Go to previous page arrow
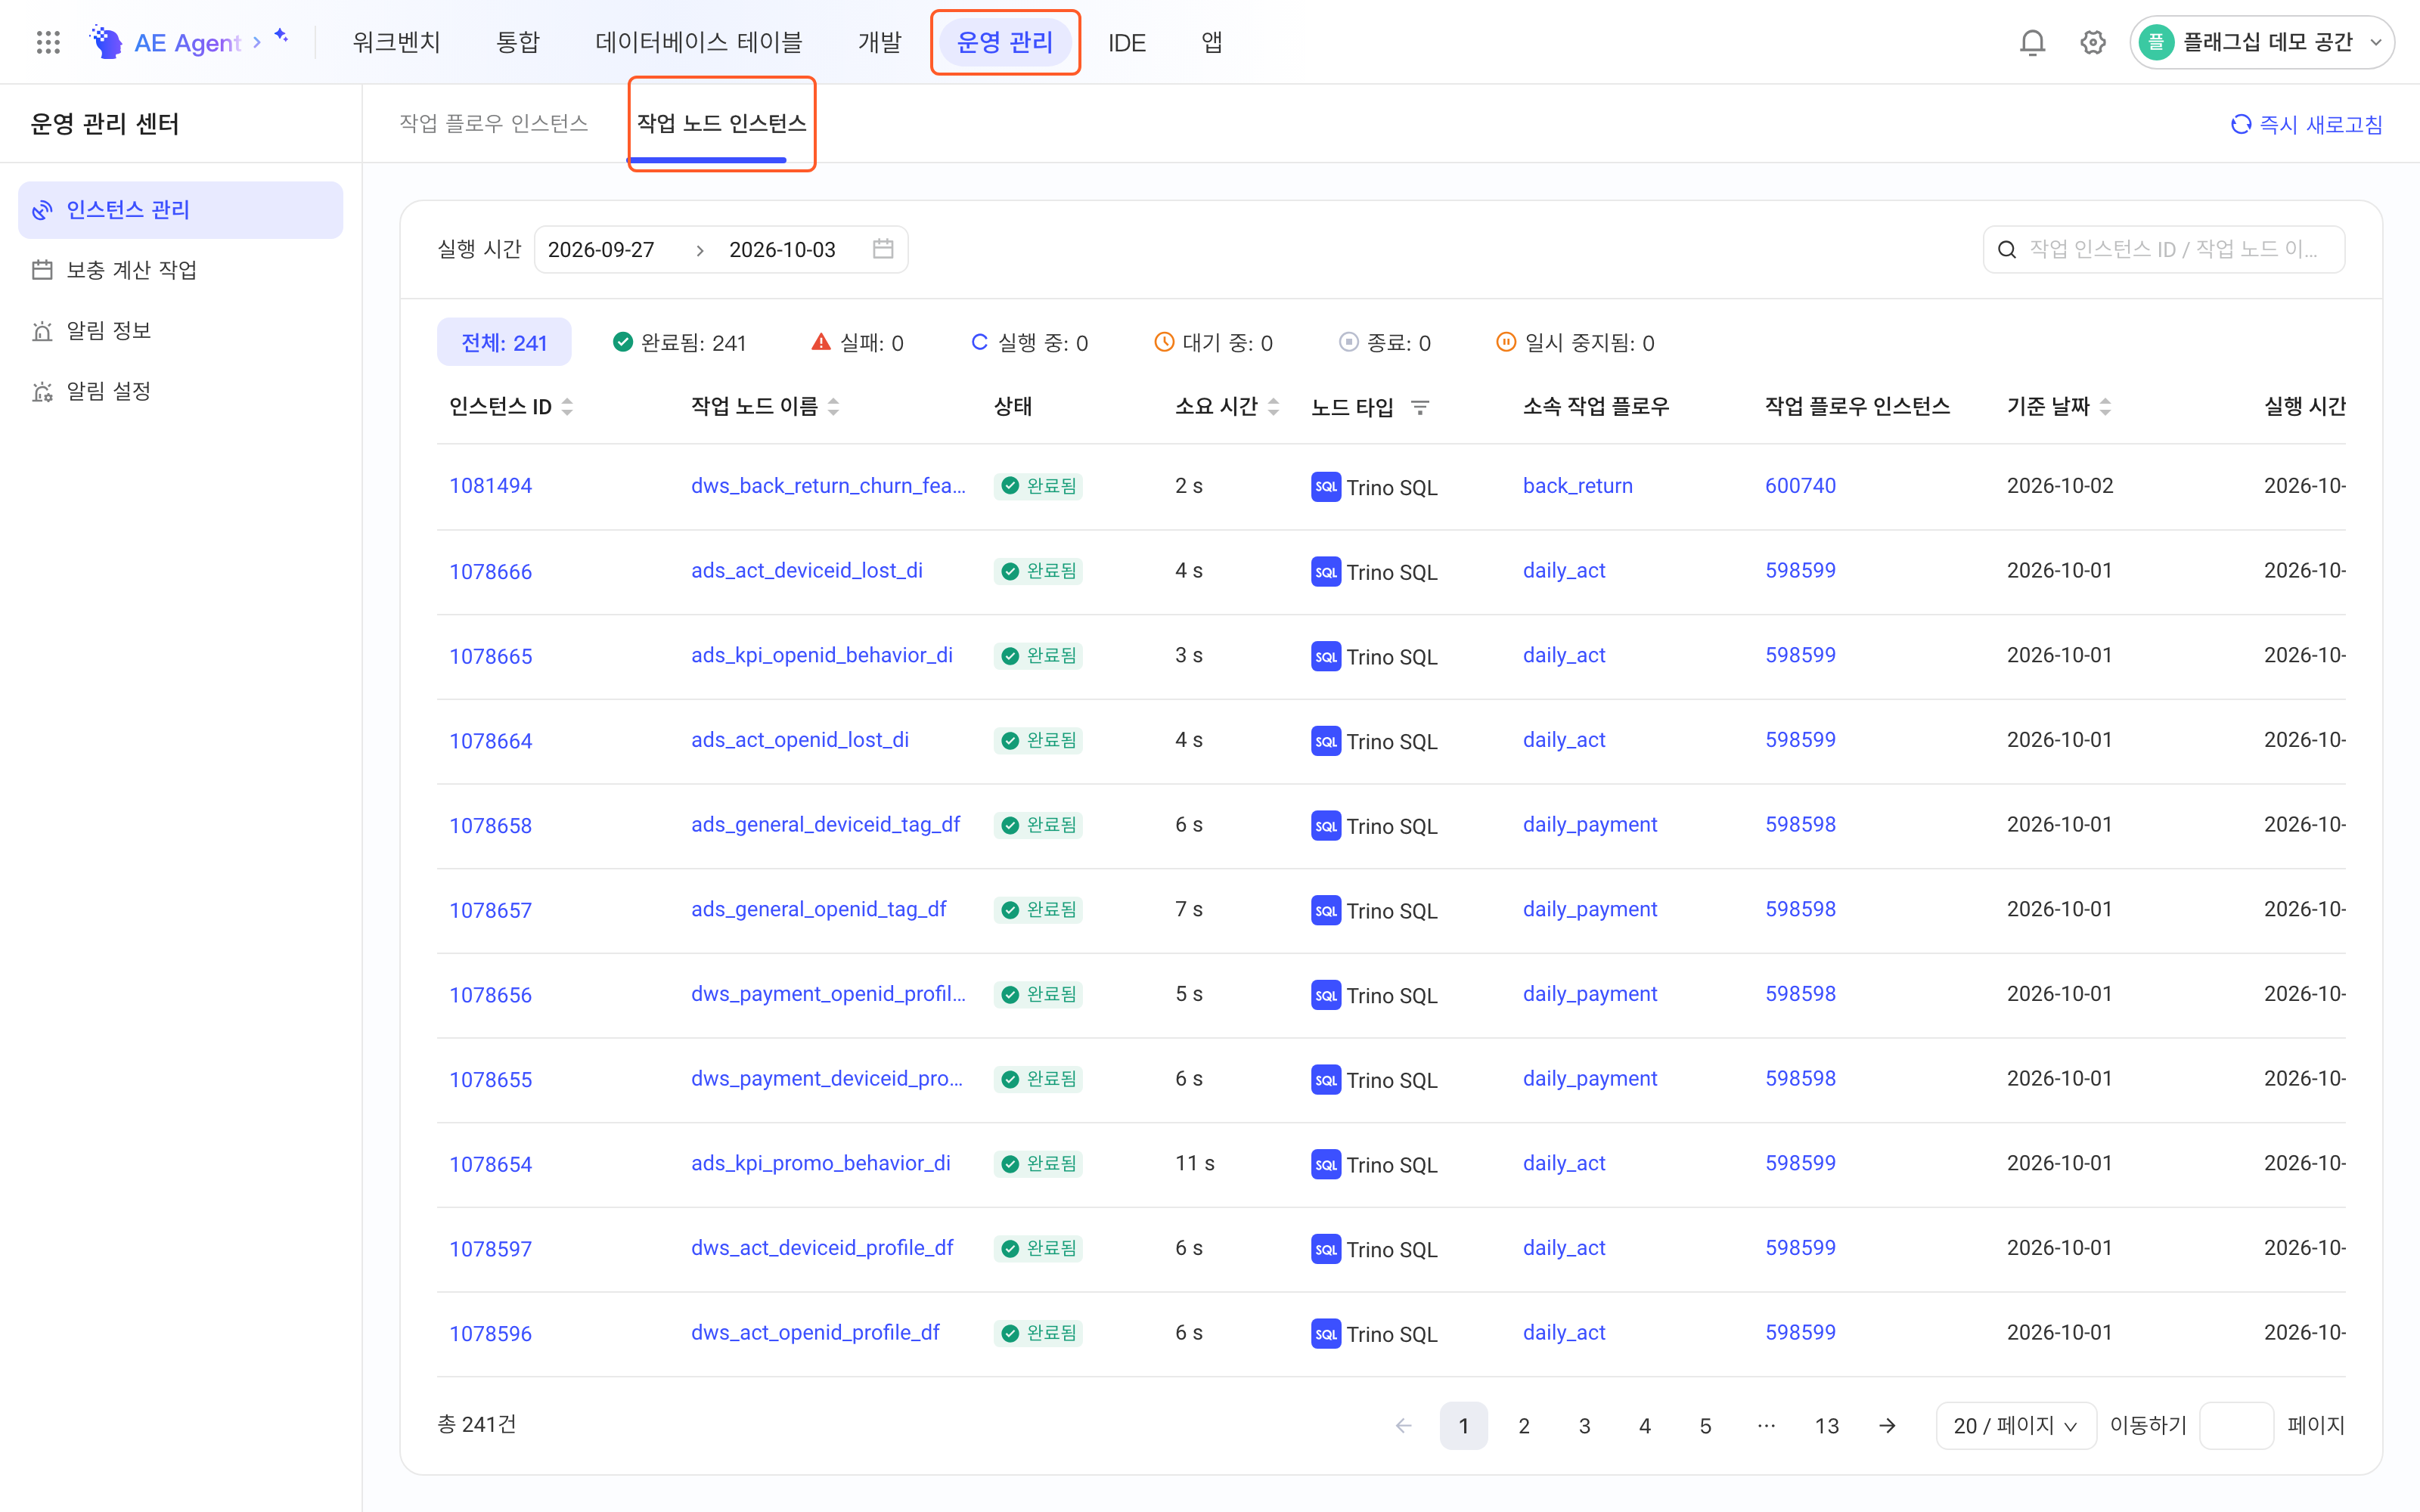 click(1403, 1425)
